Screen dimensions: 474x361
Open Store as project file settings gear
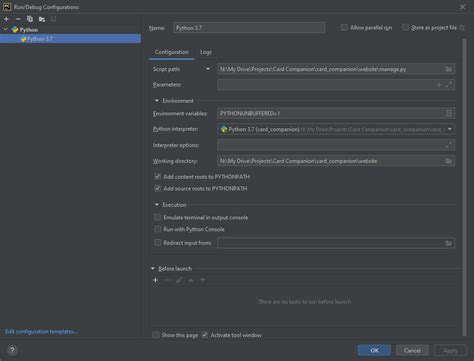[x=462, y=28]
